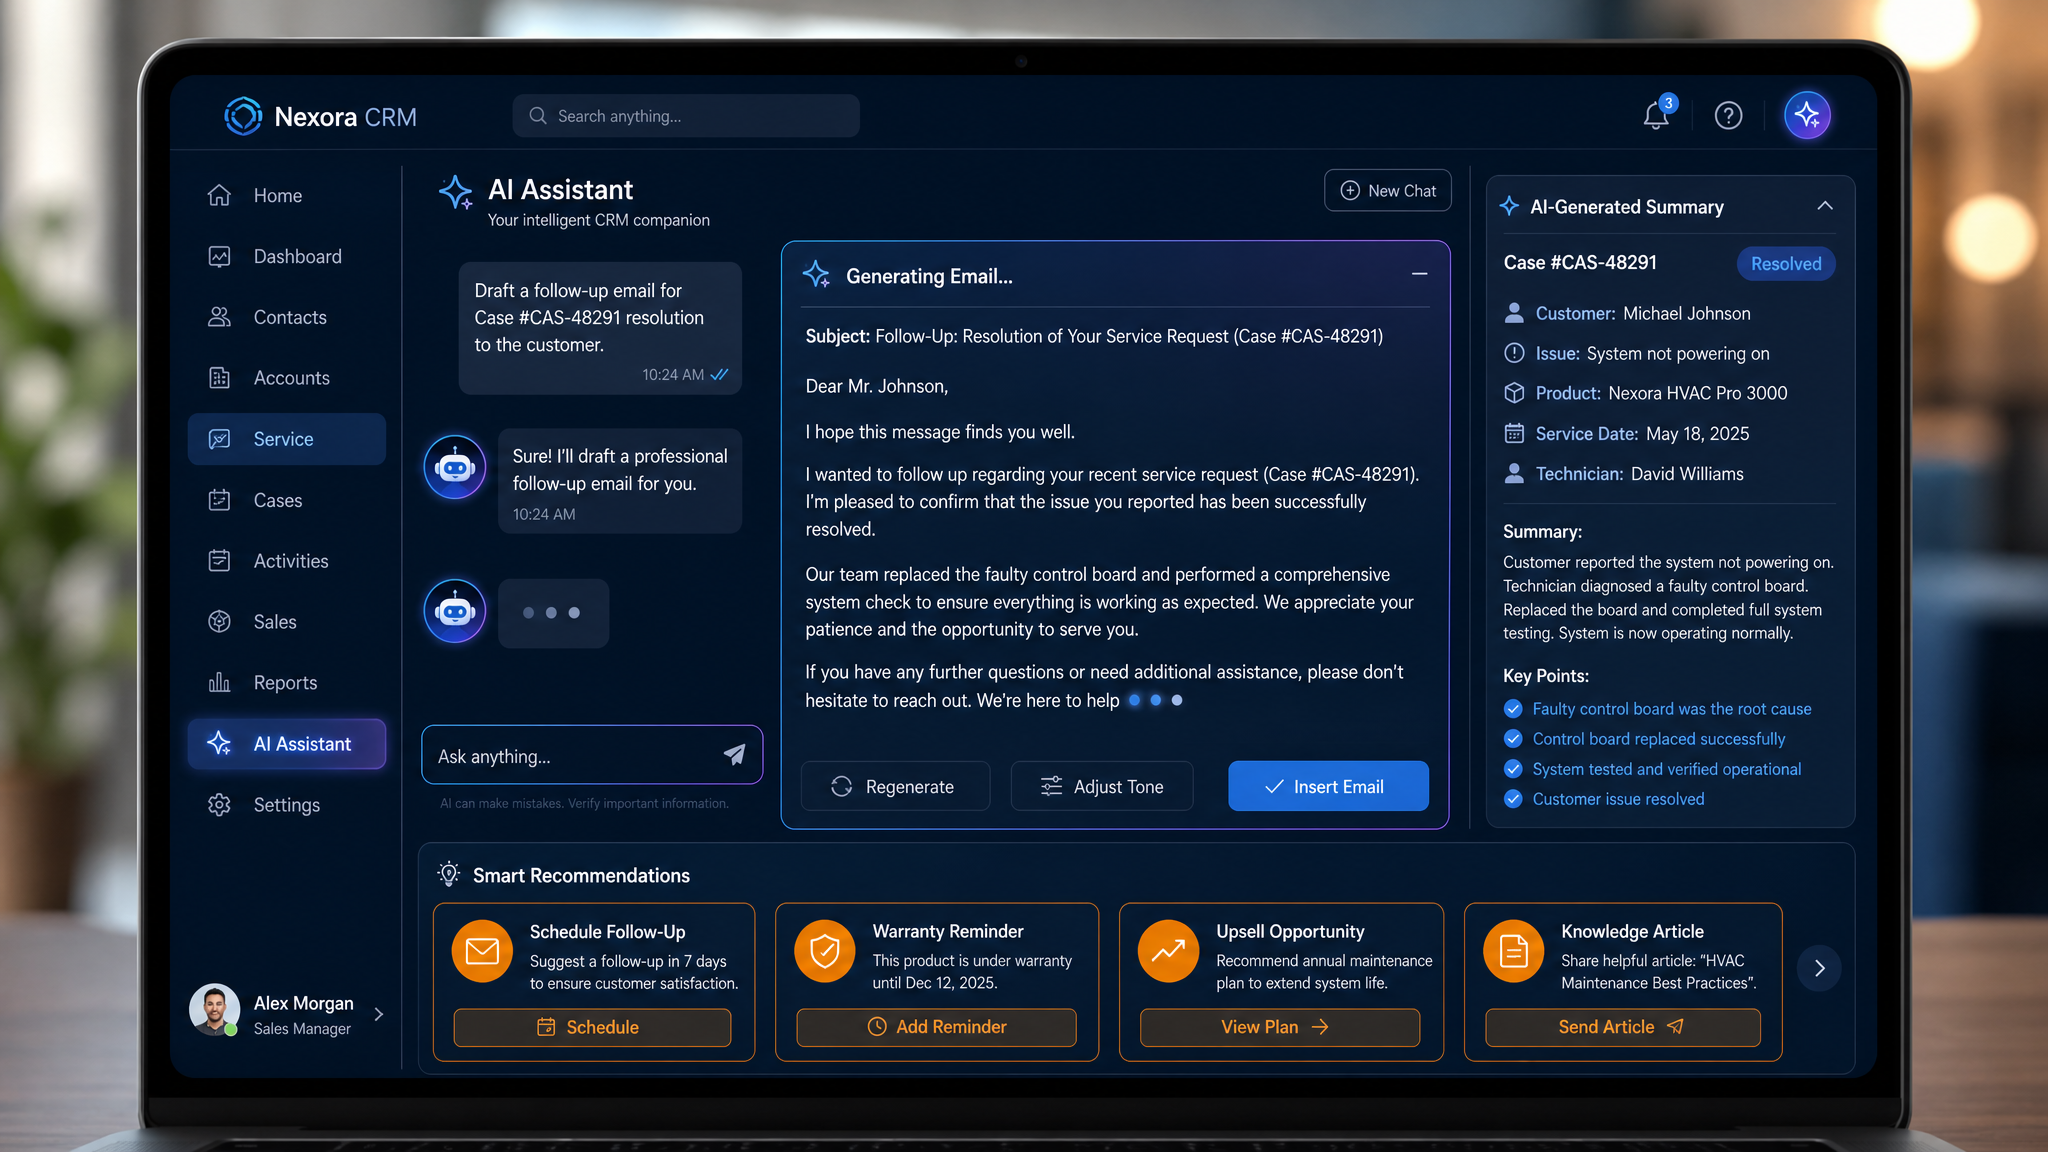Screen dimensions: 2048x1152
Task: Open the help question mark icon
Action: (1728, 116)
